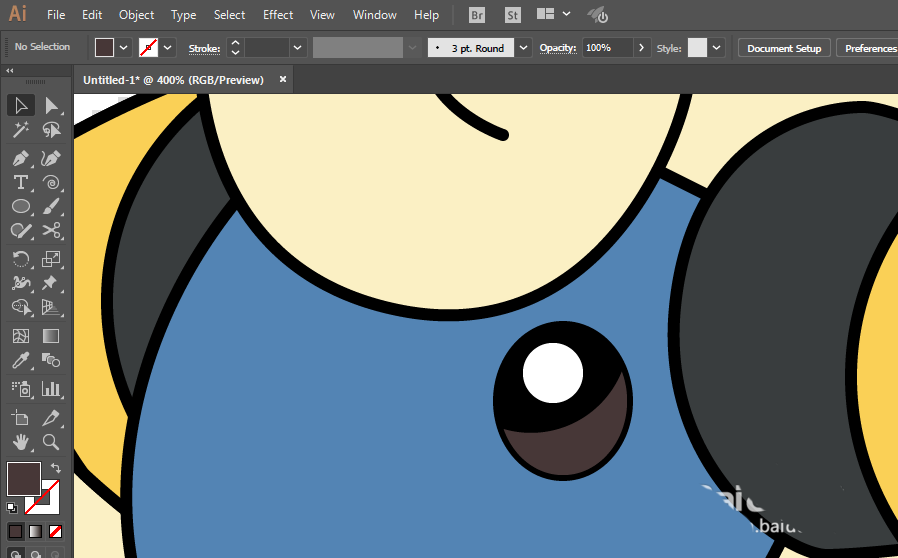Screen dimensions: 898x558
Task: Activate the Warp tool
Action: [x=21, y=283]
